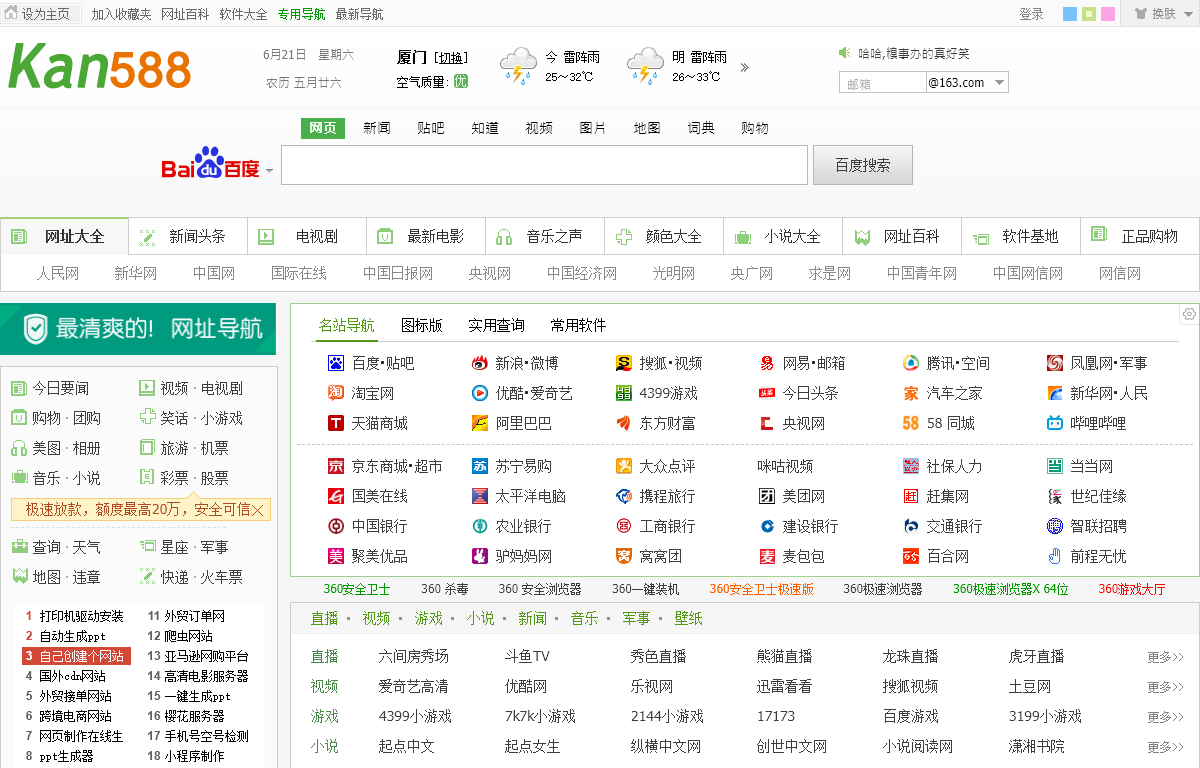Viewport: 1200px width, 768px height.
Task: Click the headphone icon on 音乐之声 tab
Action: point(505,237)
